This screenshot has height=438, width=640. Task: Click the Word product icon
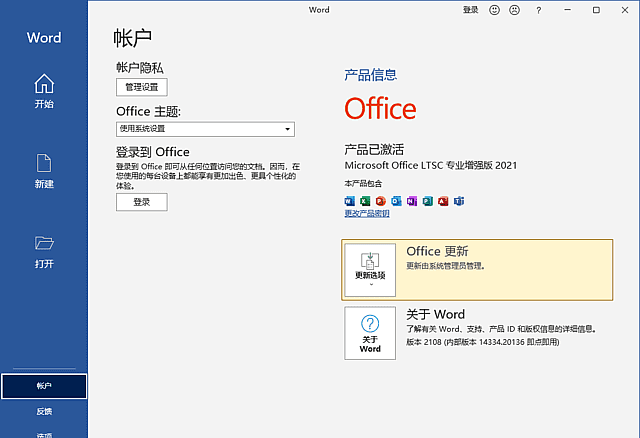350,201
